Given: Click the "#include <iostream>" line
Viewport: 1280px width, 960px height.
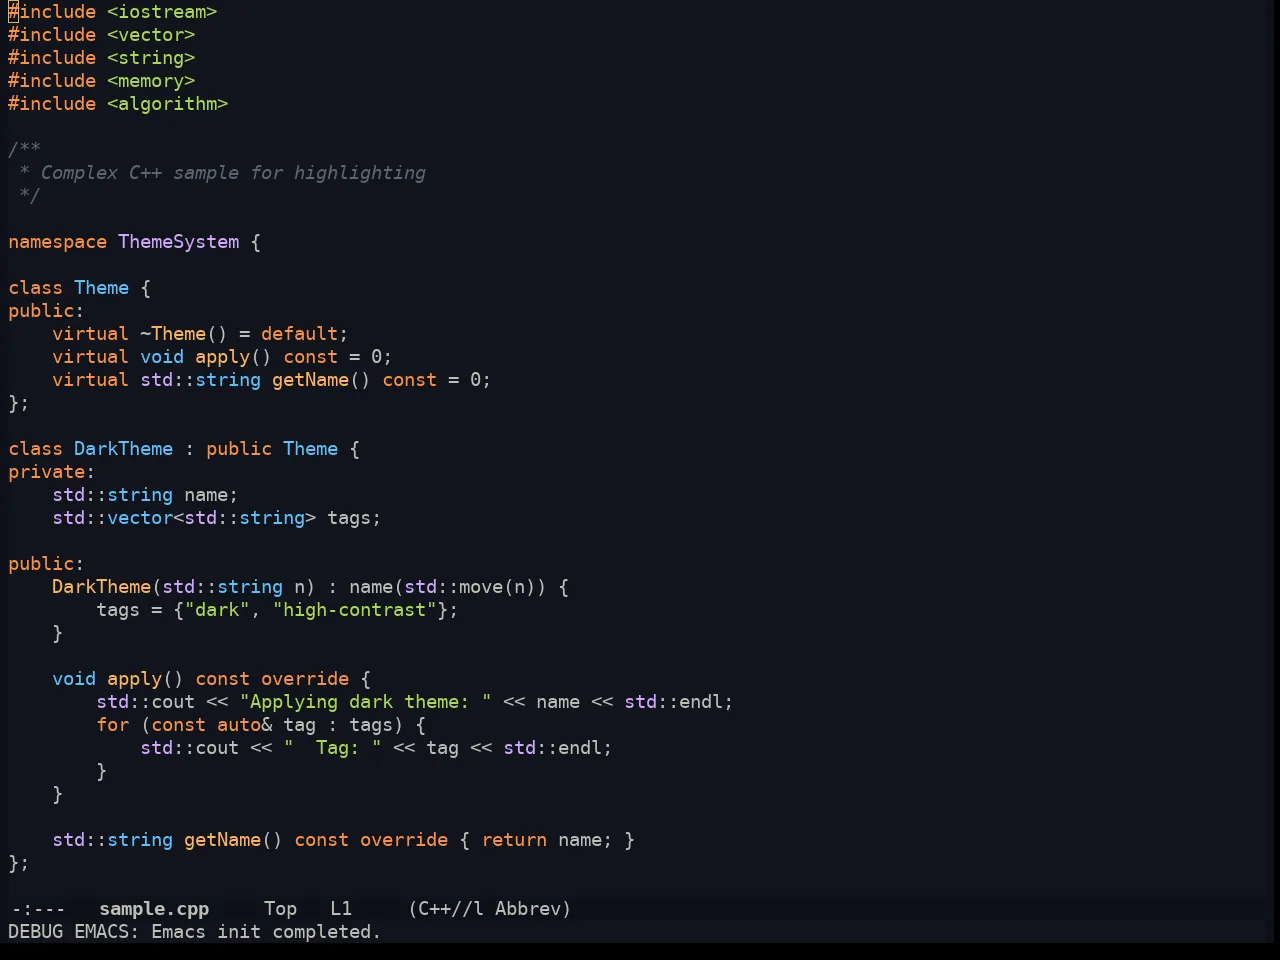Looking at the screenshot, I should point(113,12).
